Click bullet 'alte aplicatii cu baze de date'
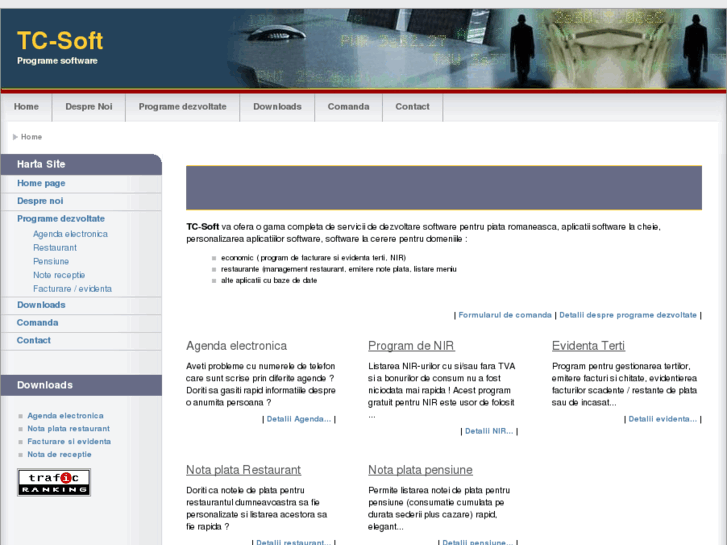 (x=269, y=281)
